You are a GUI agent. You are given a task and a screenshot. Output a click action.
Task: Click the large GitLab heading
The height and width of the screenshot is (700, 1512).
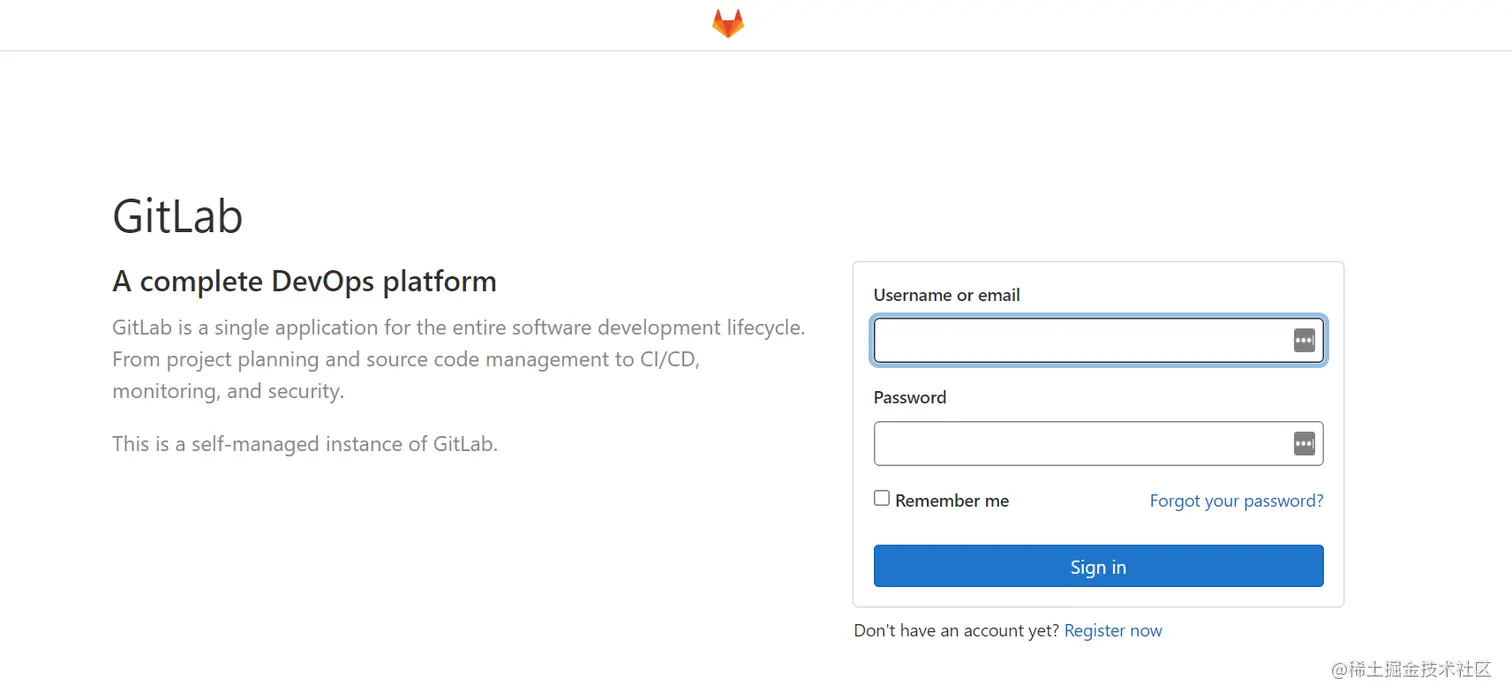[177, 216]
